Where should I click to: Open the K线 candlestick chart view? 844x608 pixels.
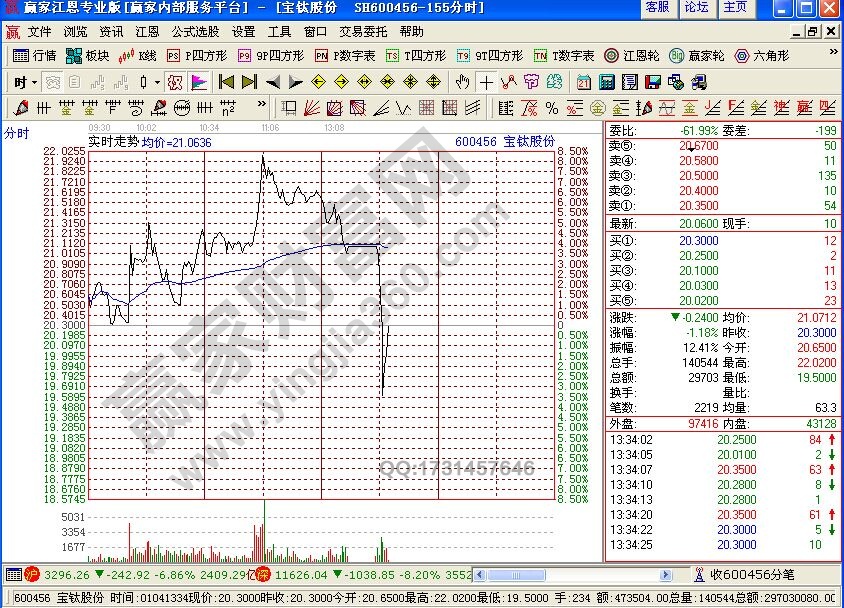tap(138, 56)
